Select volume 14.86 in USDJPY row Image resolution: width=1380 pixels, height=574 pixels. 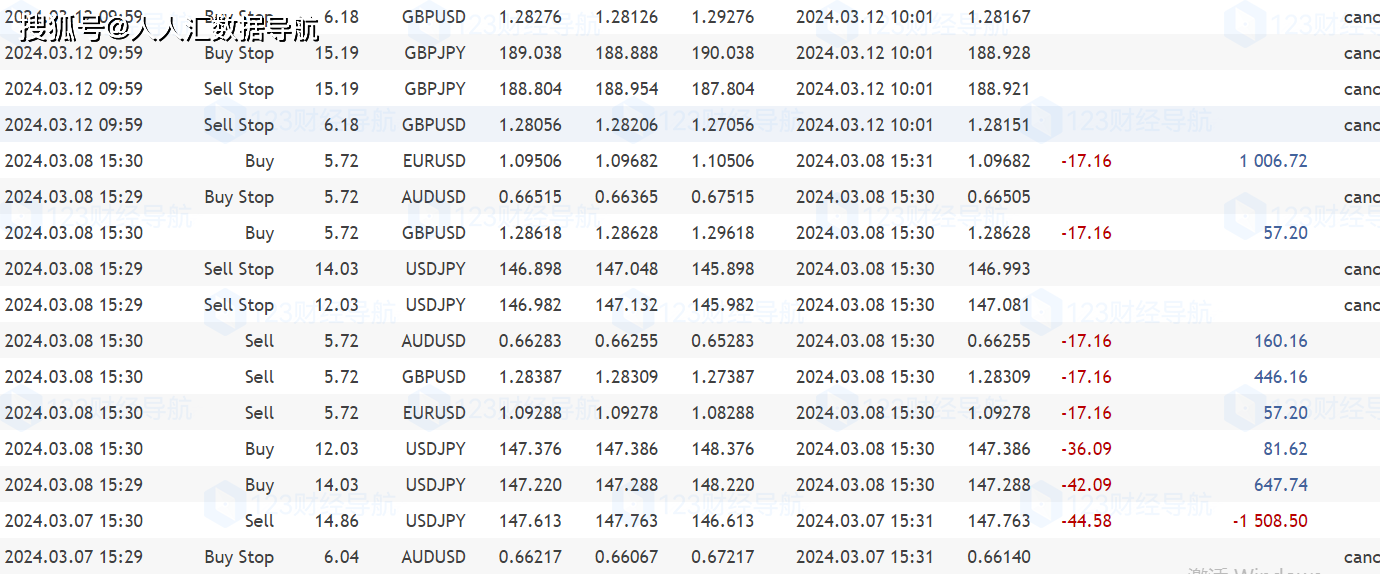pos(336,521)
